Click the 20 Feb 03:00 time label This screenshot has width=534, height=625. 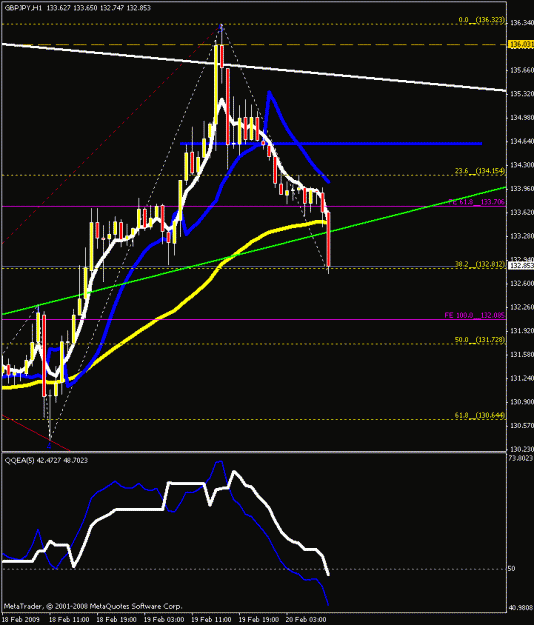[306, 619]
